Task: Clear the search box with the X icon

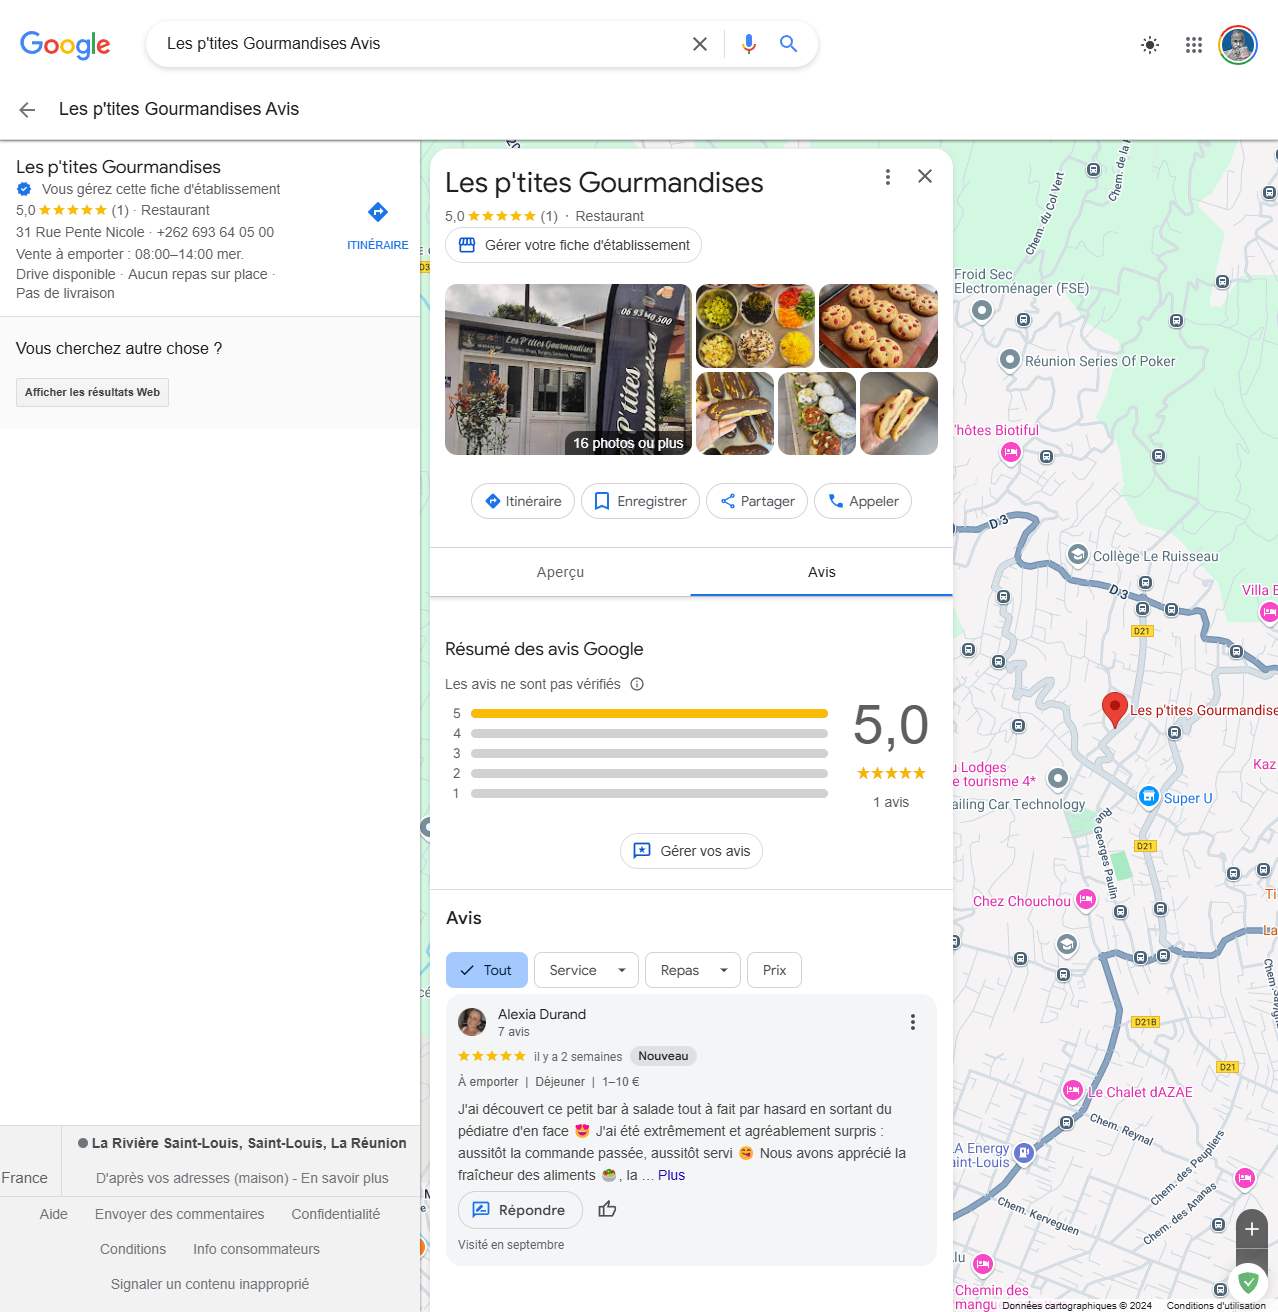Action: pyautogui.click(x=700, y=44)
